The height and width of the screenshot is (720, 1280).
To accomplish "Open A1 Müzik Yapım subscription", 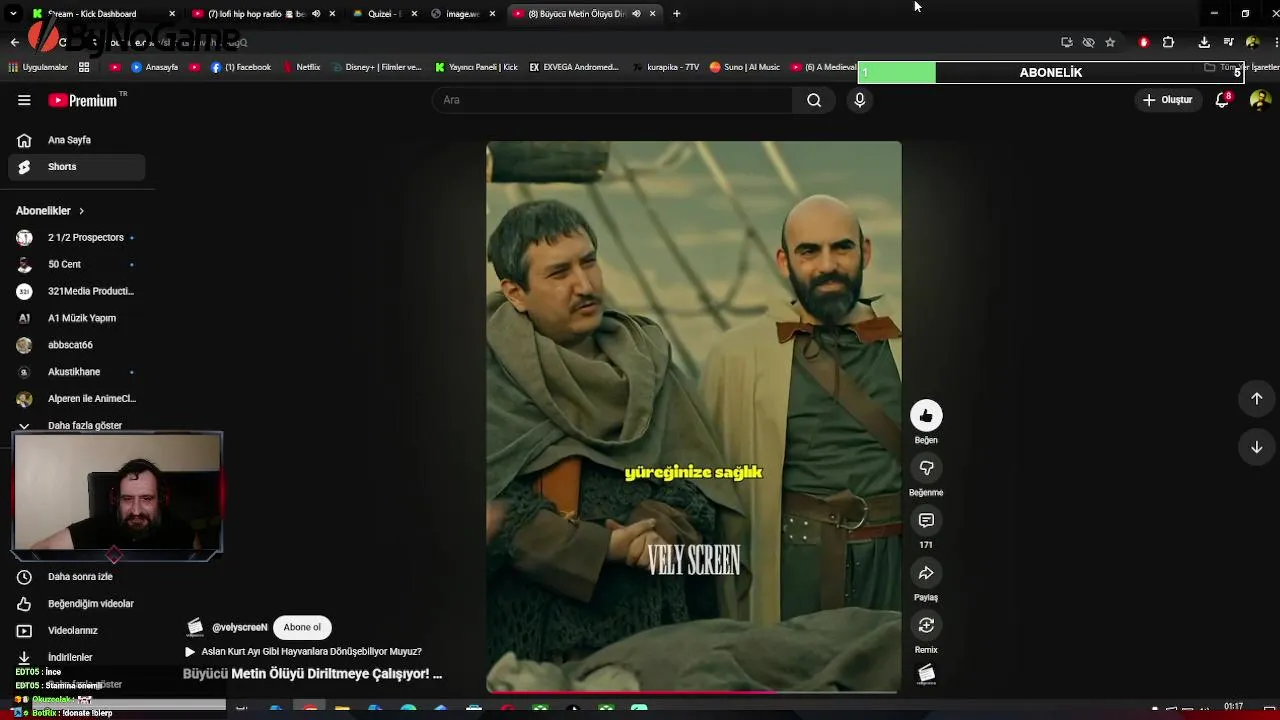I will (76, 318).
